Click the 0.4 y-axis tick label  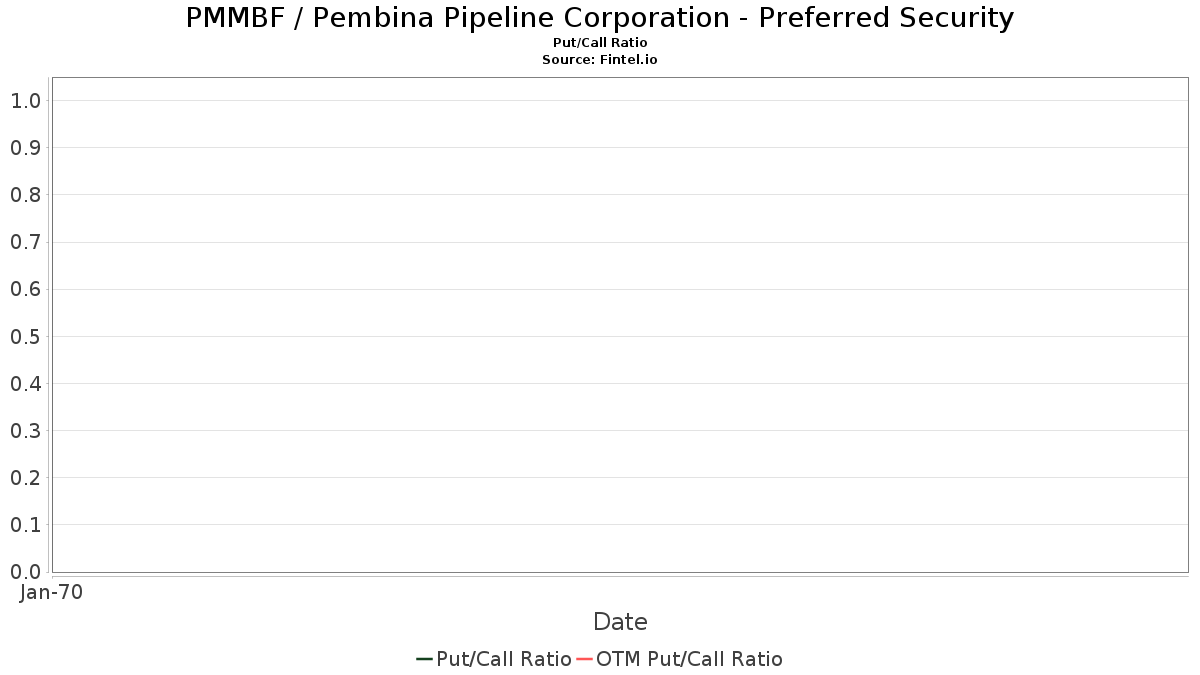point(25,383)
